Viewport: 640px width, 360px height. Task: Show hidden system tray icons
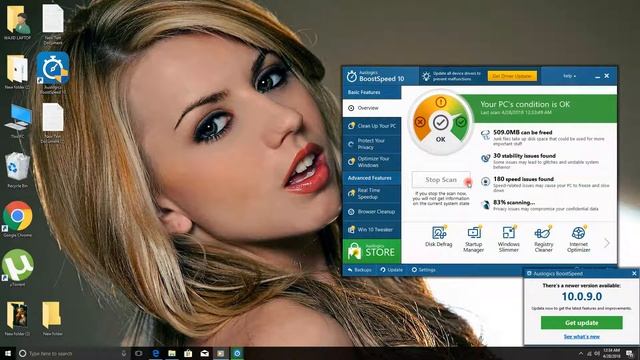coord(580,353)
